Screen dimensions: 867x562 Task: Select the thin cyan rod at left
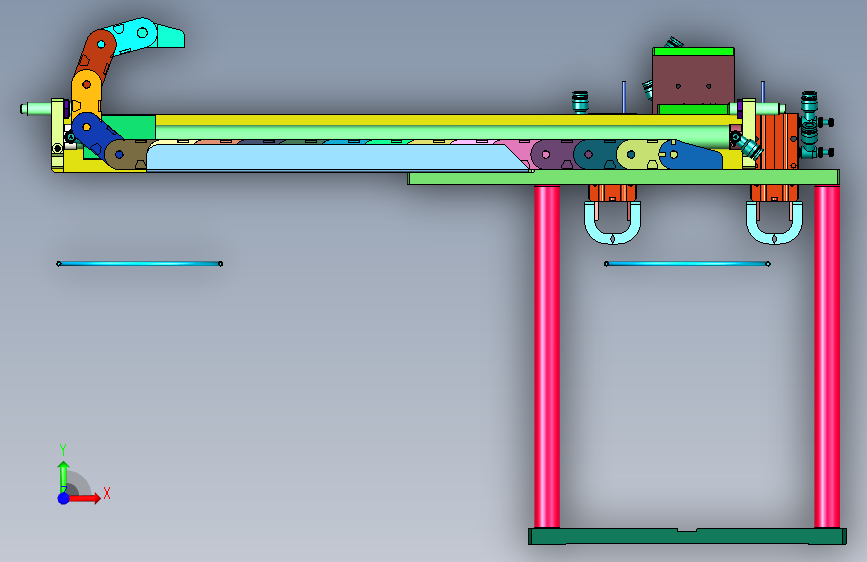139,264
